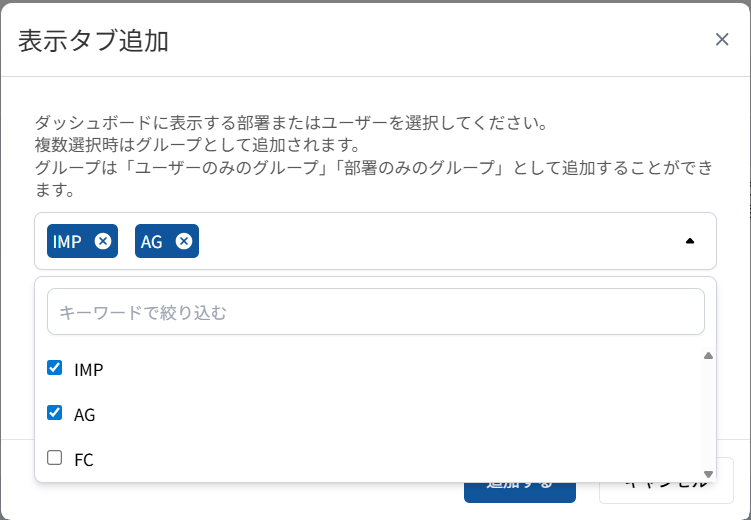Click the AG selected tag text
This screenshot has height=520, width=751.
[x=152, y=241]
